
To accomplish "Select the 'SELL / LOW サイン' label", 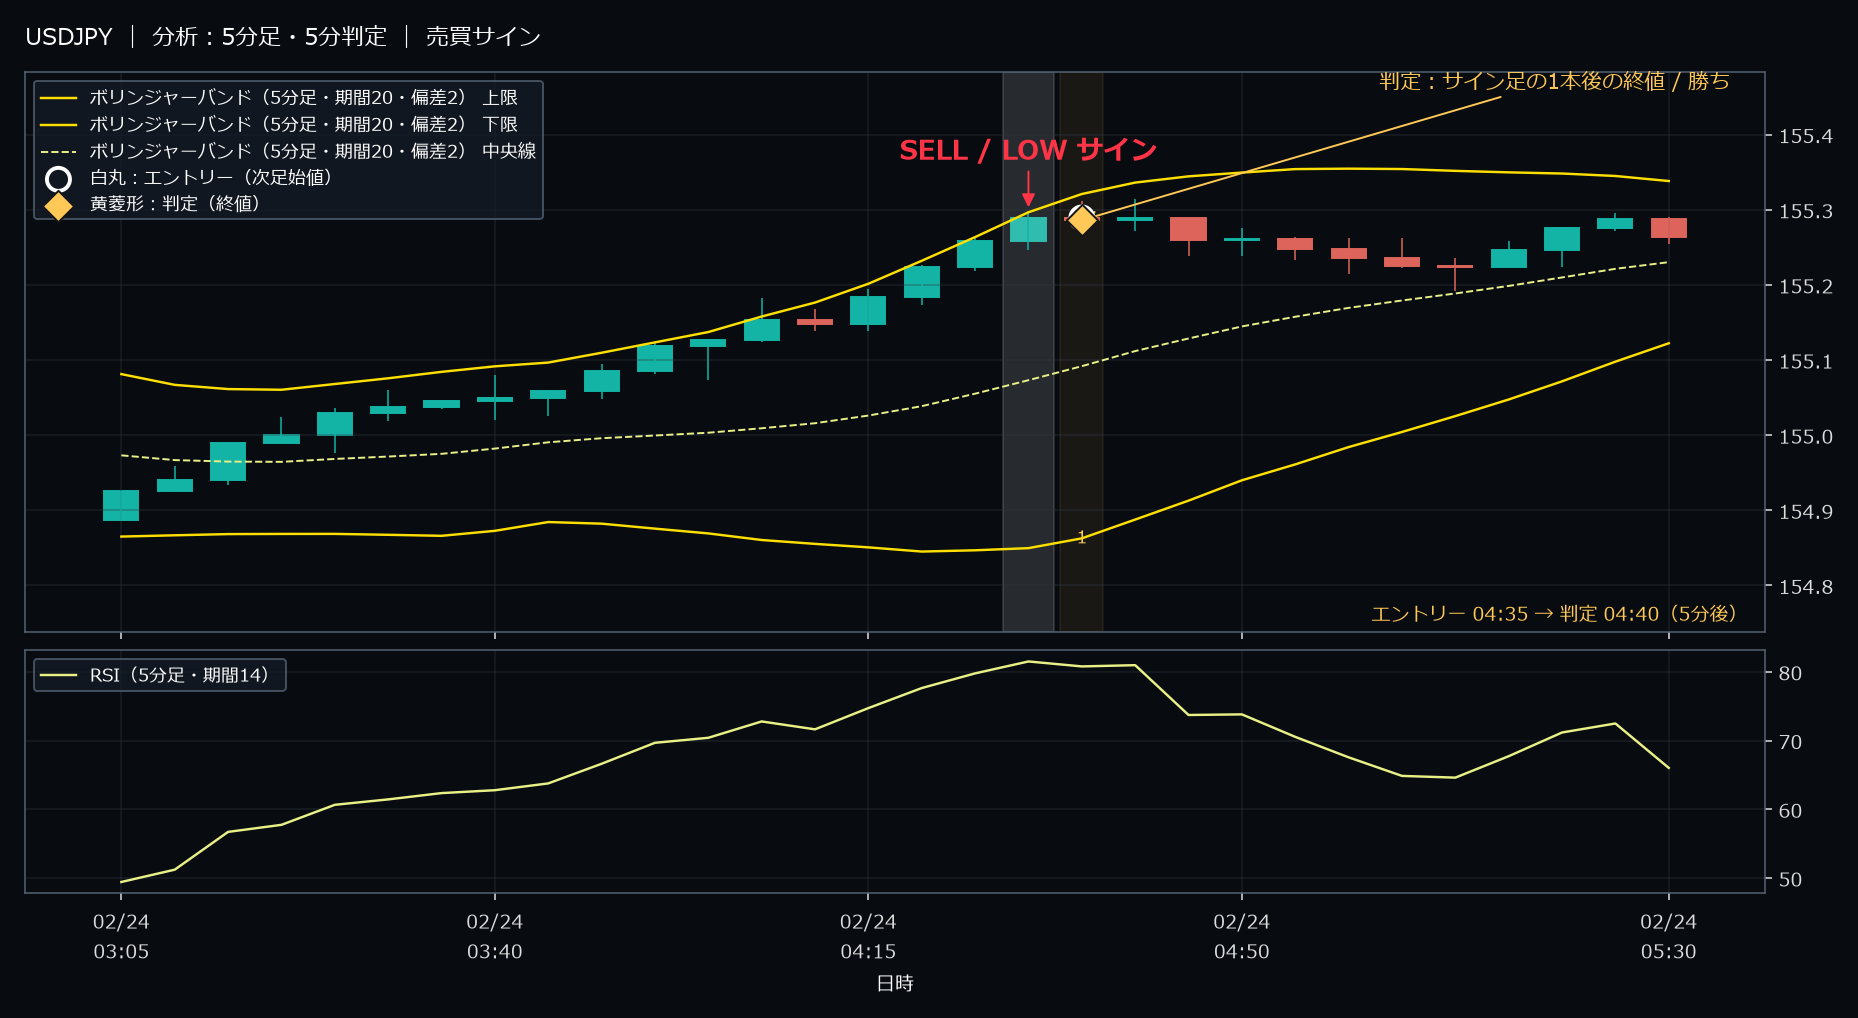I will [x=1028, y=150].
